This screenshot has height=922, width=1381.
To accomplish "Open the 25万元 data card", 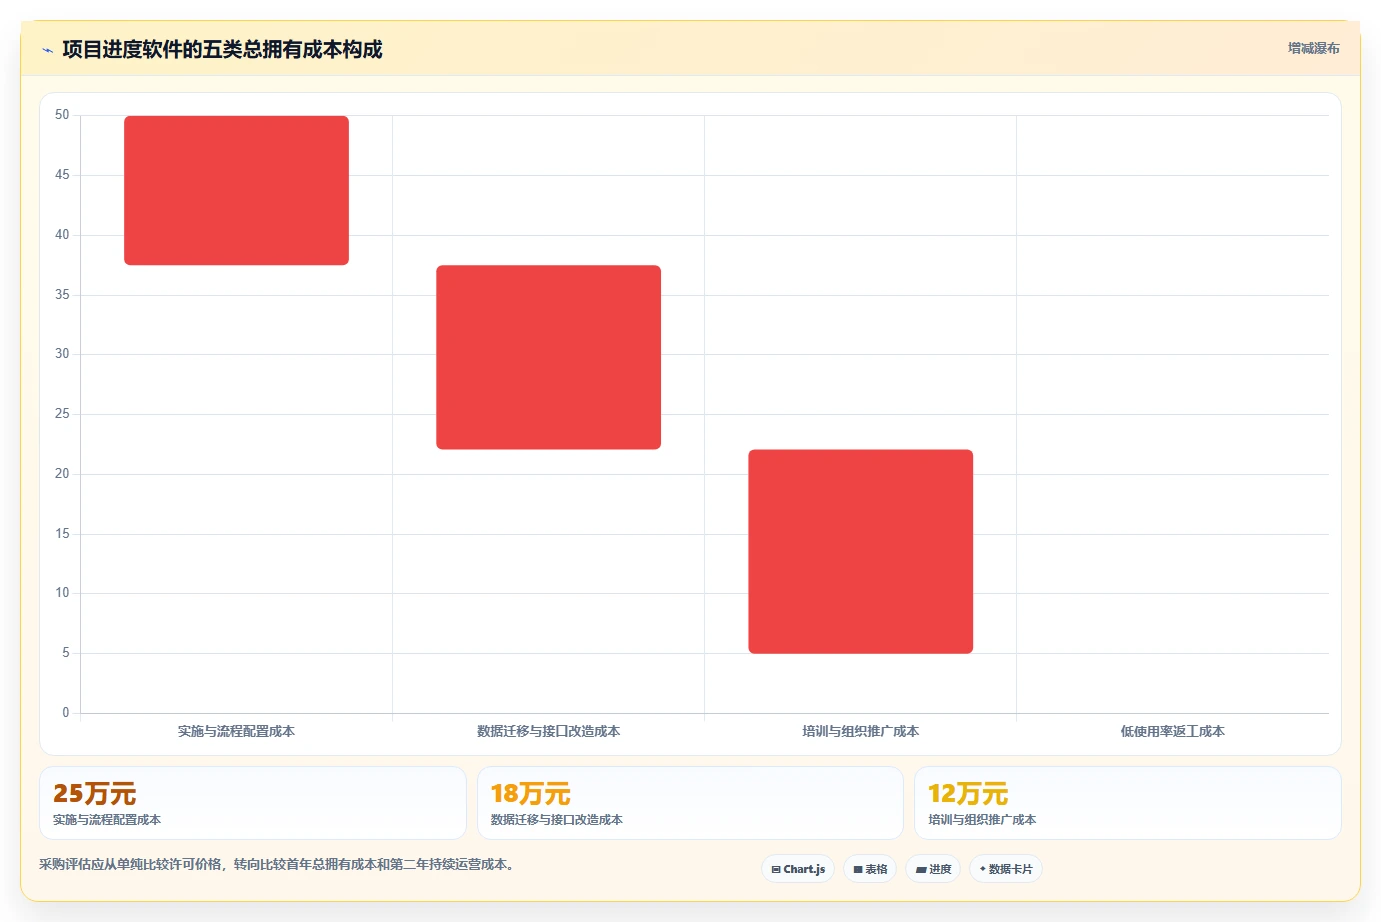I will point(253,803).
